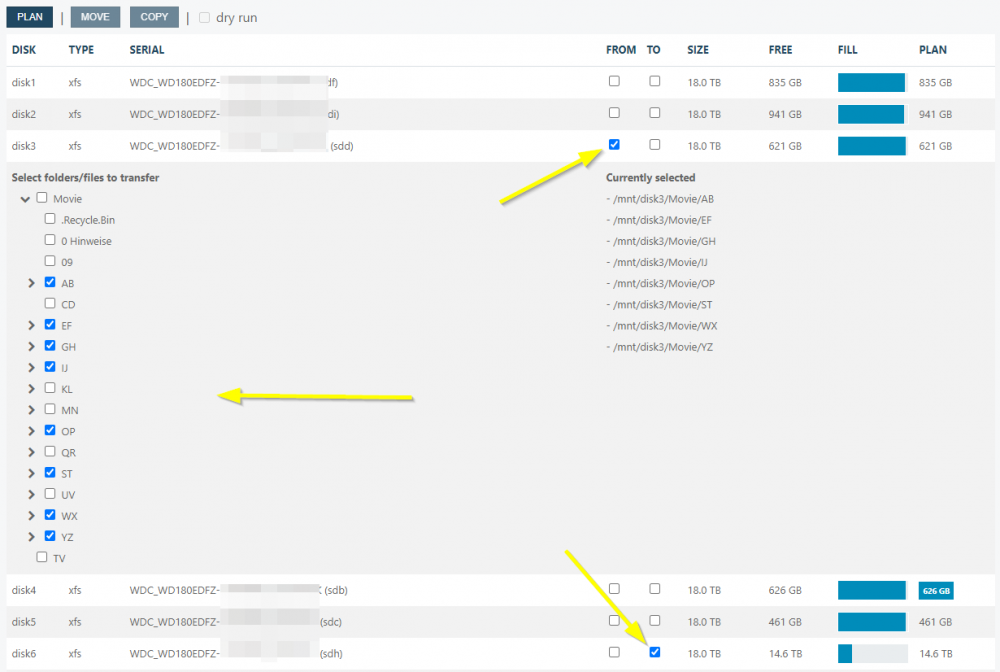The height and width of the screenshot is (672, 1000).
Task: Click the disk3 row label
Action: pyautogui.click(x=24, y=146)
